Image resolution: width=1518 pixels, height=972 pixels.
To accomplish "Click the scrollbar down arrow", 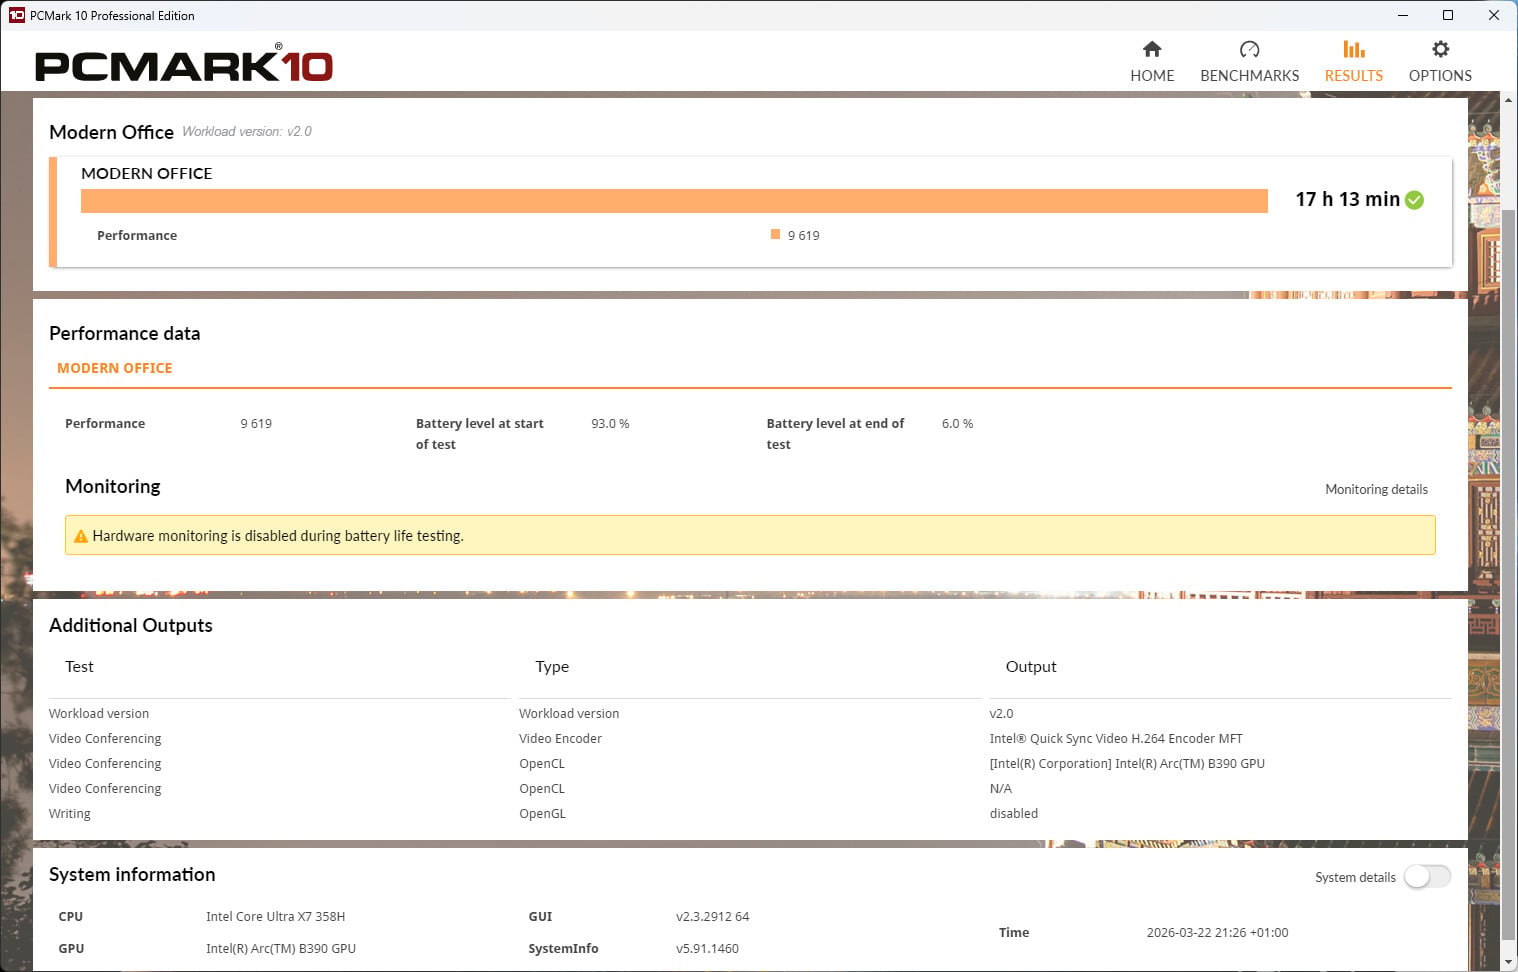I will (1509, 963).
